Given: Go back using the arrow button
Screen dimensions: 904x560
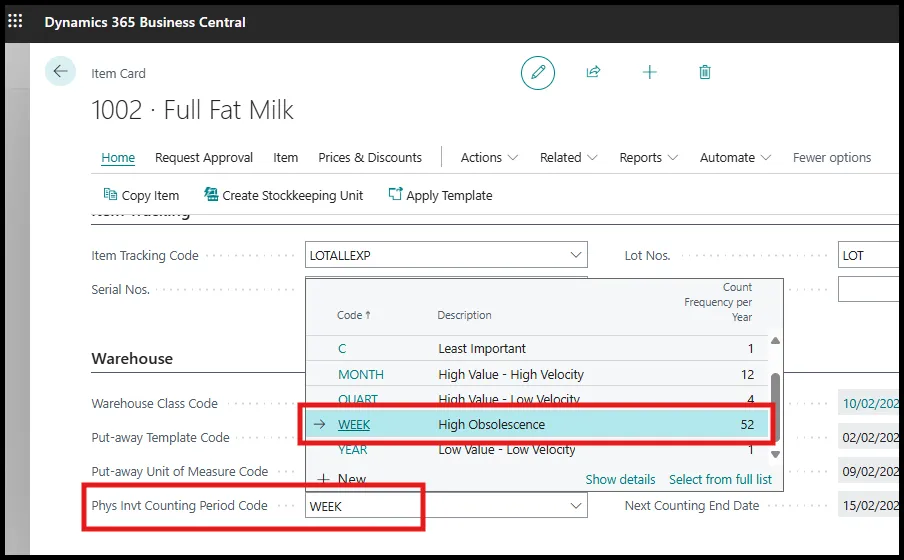Looking at the screenshot, I should click(60, 72).
